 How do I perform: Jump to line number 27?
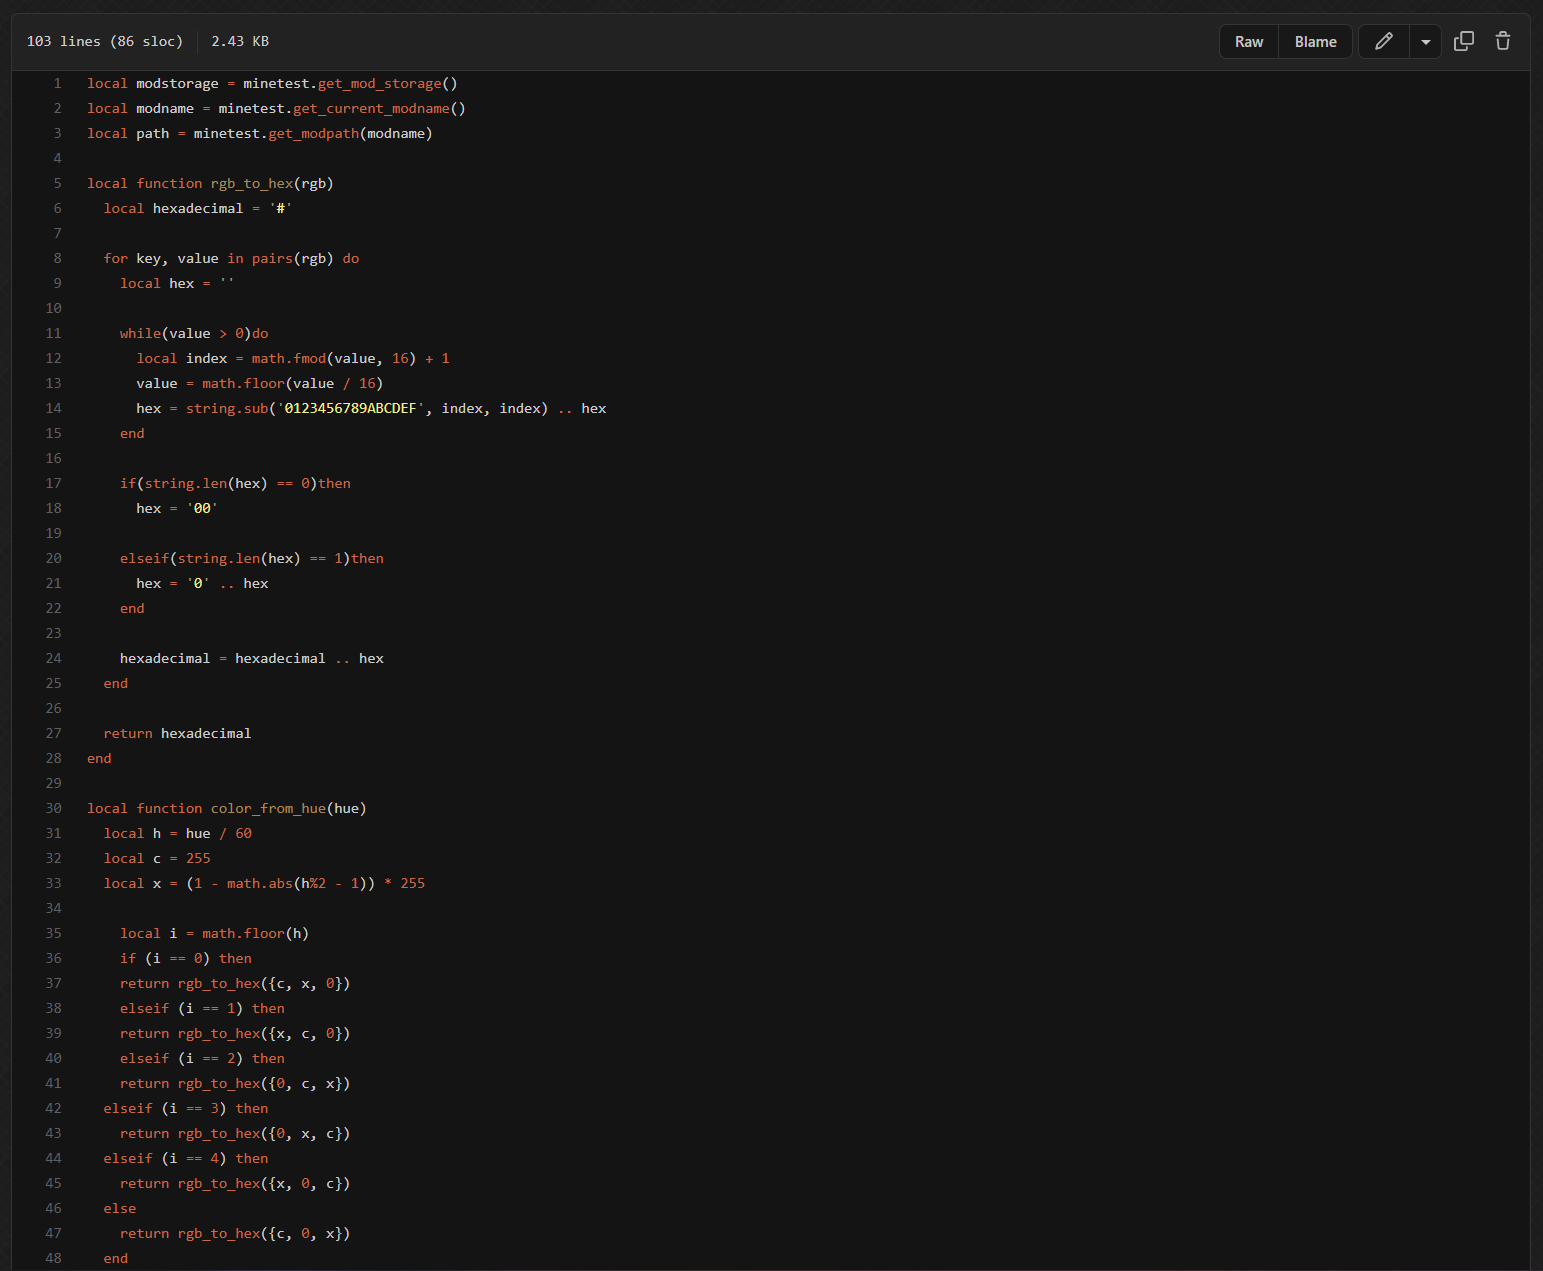(54, 734)
